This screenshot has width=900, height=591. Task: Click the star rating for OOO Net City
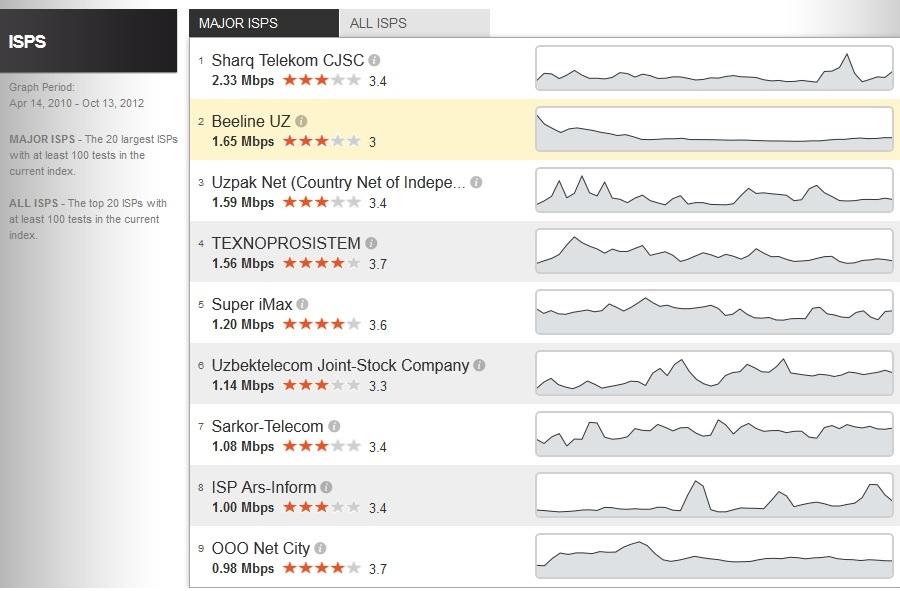321,568
